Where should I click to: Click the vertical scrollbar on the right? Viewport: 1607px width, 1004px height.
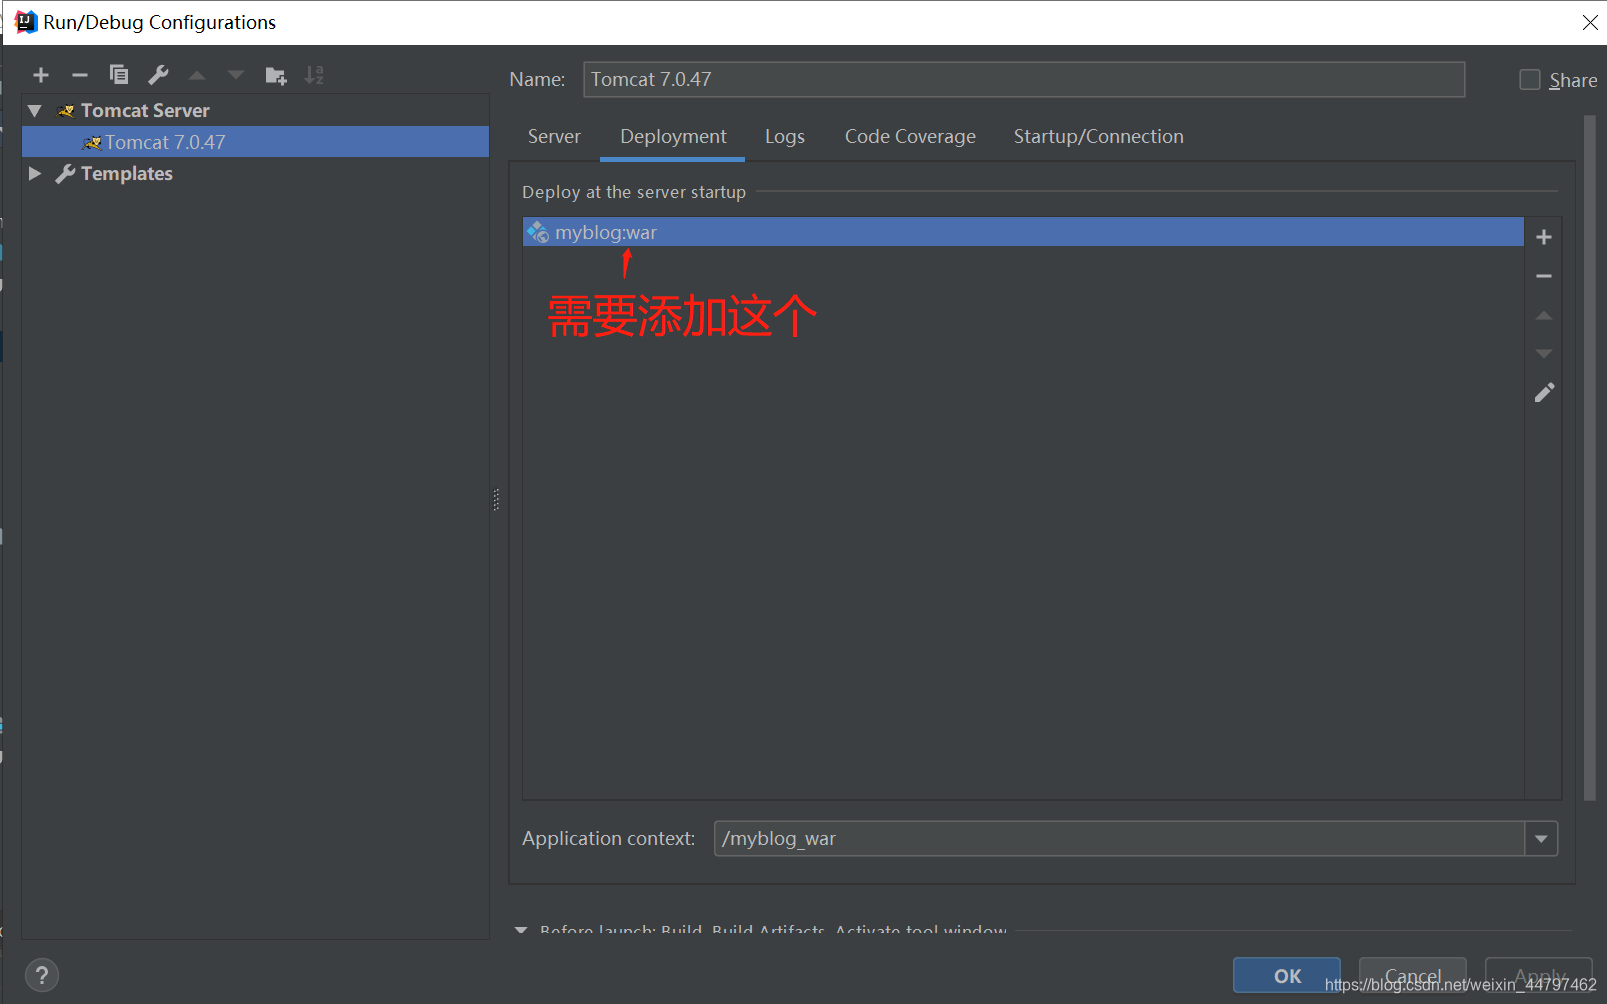[1590, 458]
